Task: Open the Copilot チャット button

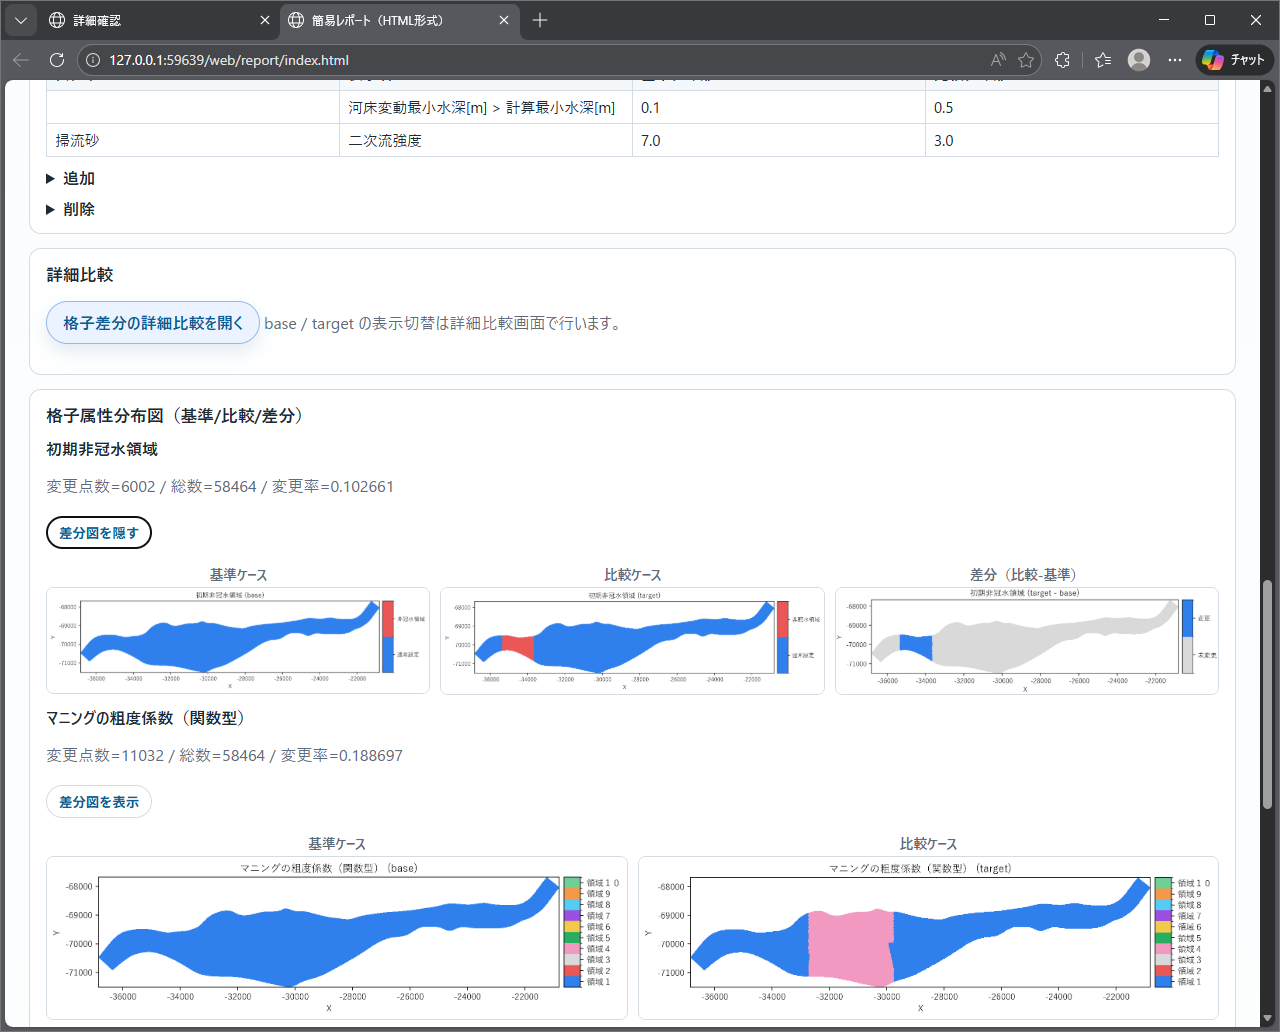Action: pyautogui.click(x=1234, y=60)
